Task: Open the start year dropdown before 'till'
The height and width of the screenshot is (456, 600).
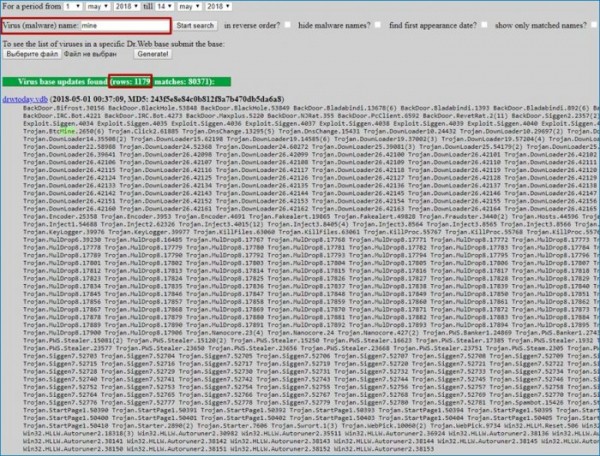Action: [127, 7]
